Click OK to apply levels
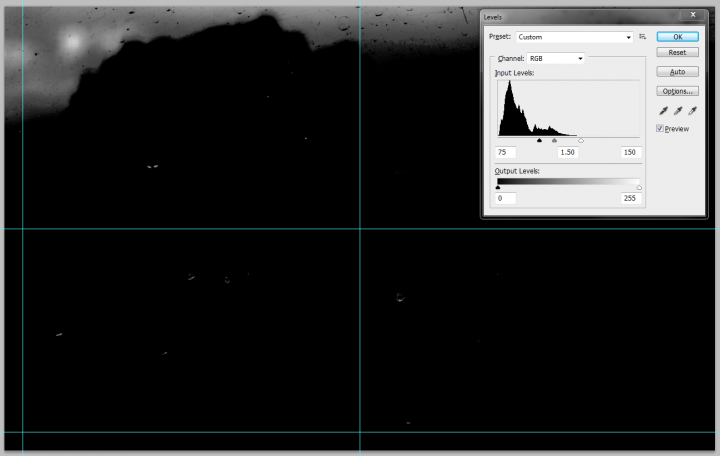The image size is (720, 456). 677,36
